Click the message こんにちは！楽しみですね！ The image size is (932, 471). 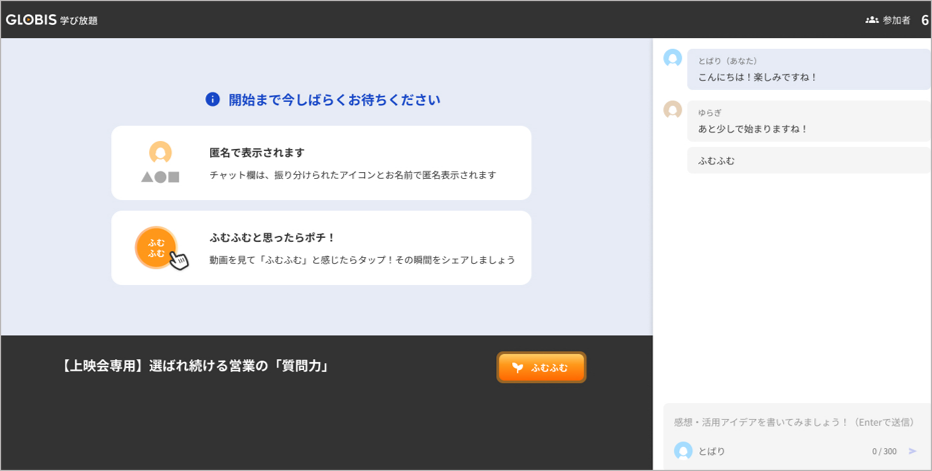click(x=758, y=77)
